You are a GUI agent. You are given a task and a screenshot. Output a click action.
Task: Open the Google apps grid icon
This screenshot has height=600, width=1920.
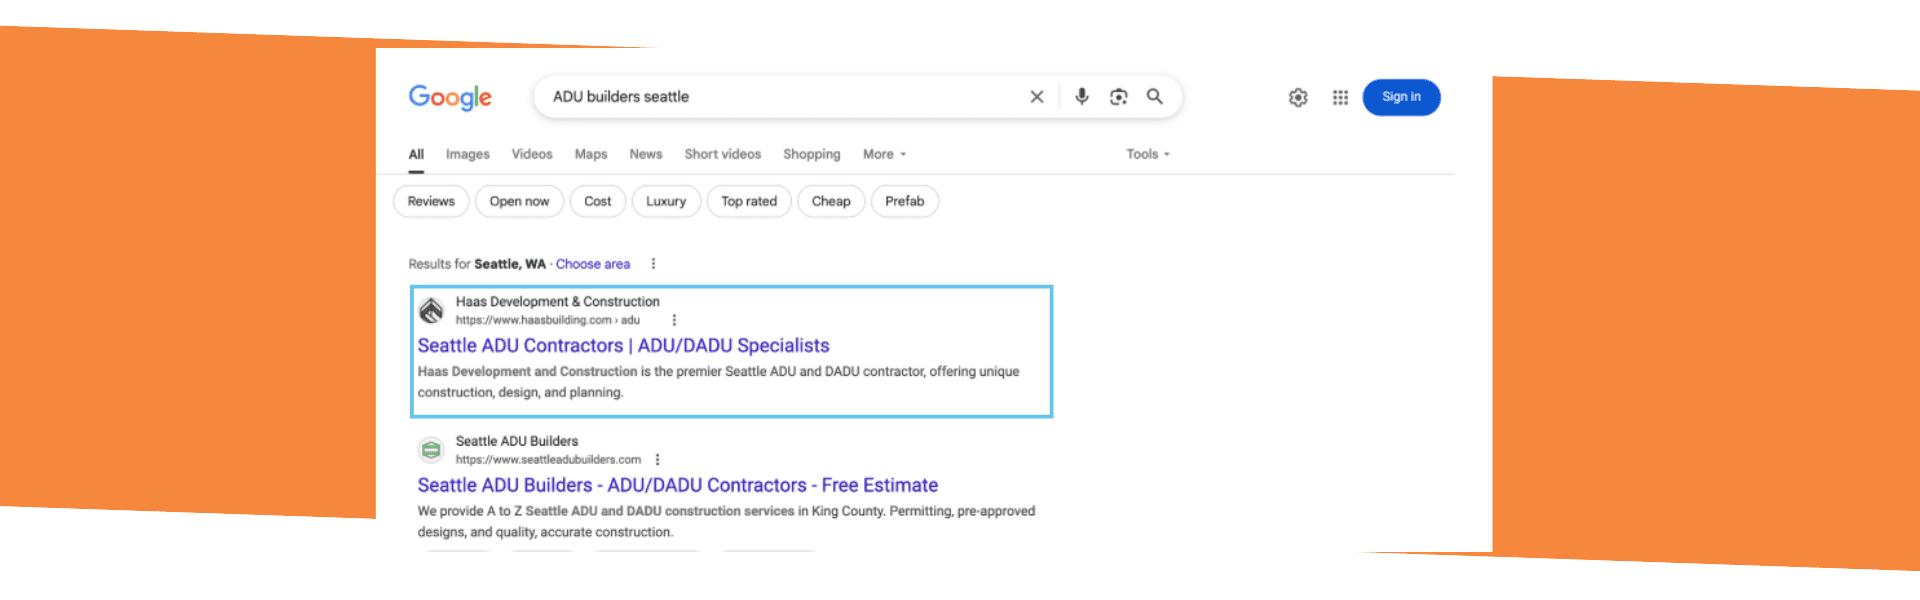[1340, 97]
